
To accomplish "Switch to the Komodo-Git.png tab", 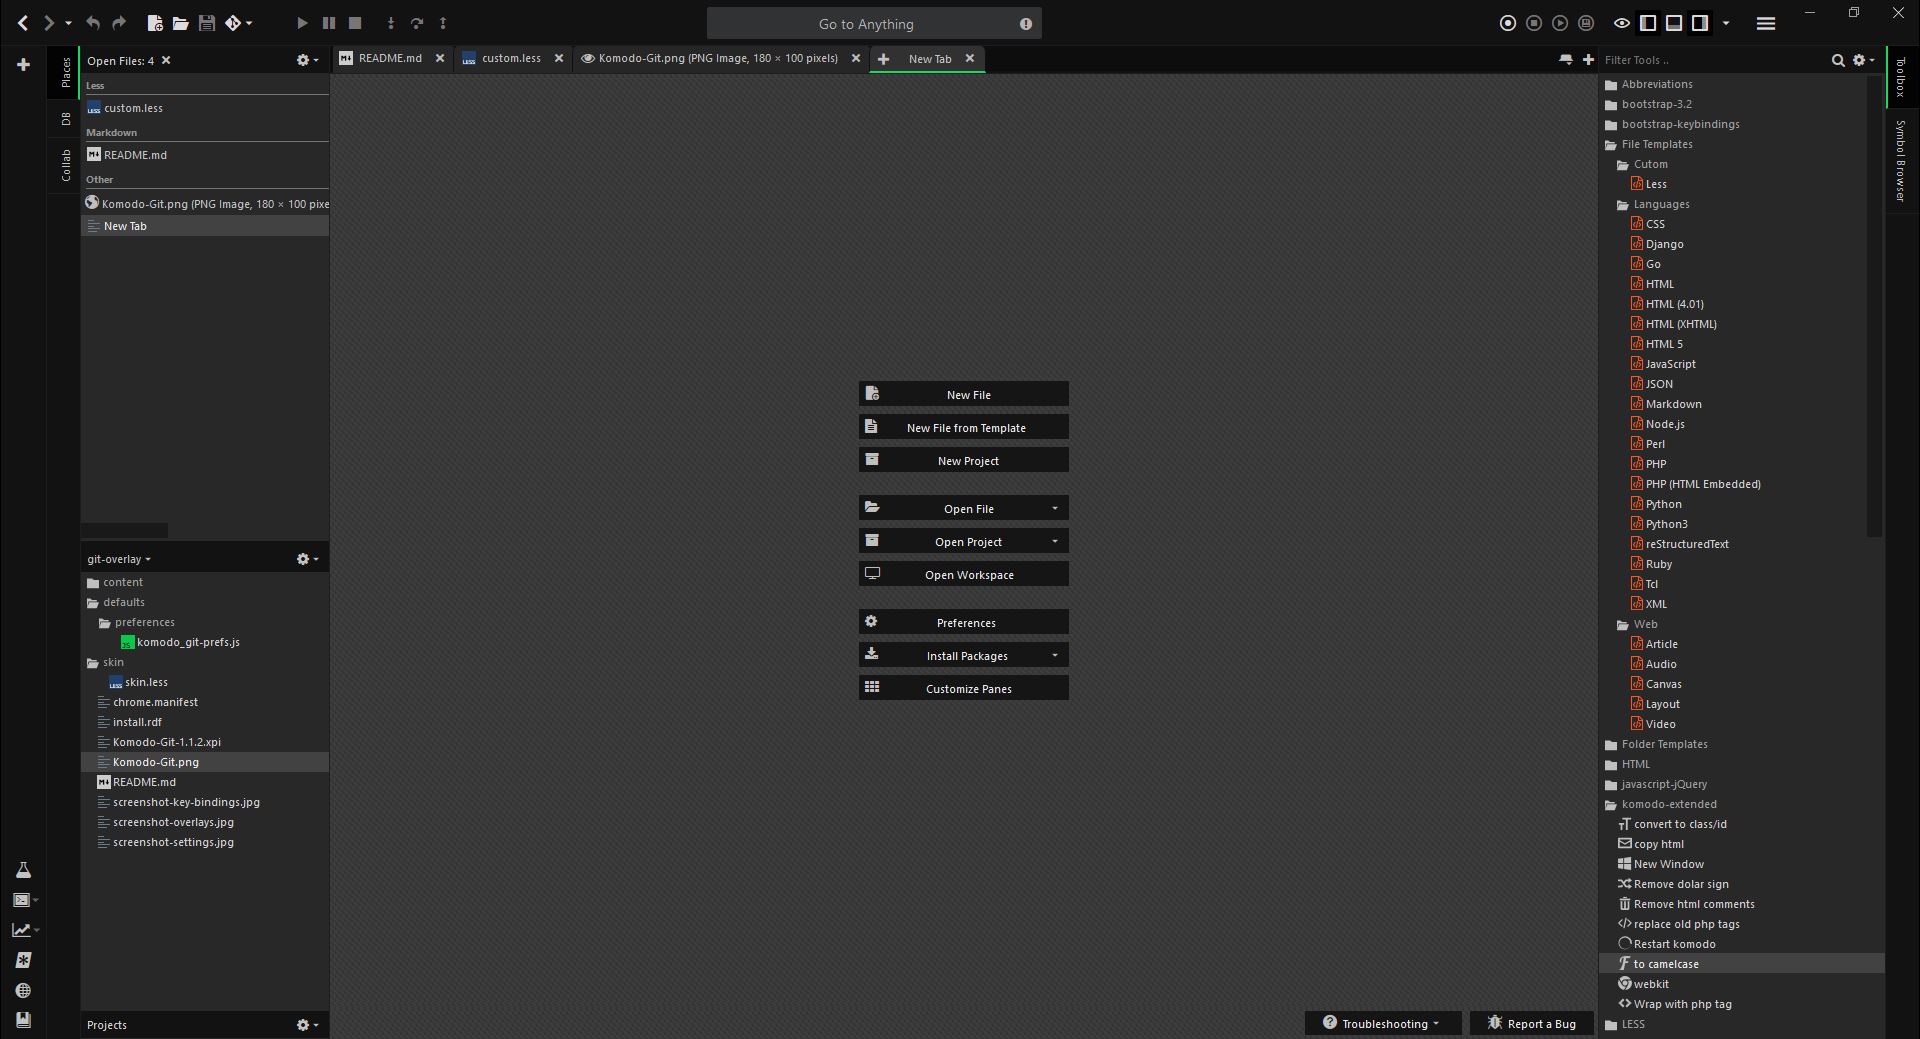I will [719, 58].
